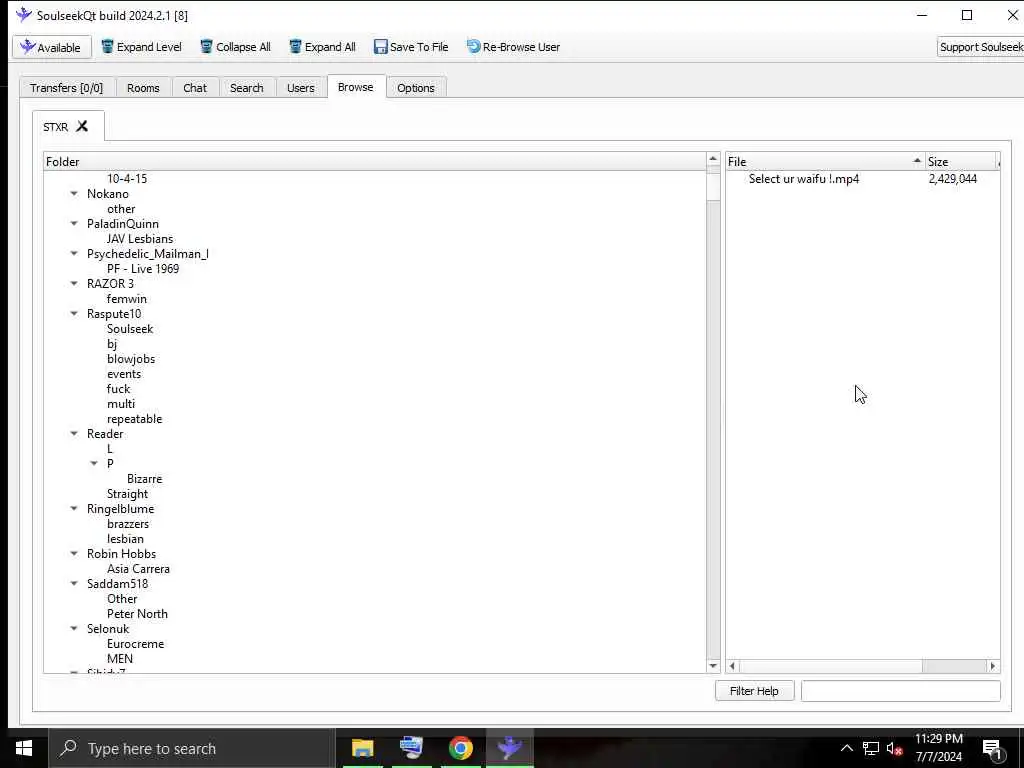The height and width of the screenshot is (768, 1024).
Task: Open the Options tab
Action: click(415, 88)
